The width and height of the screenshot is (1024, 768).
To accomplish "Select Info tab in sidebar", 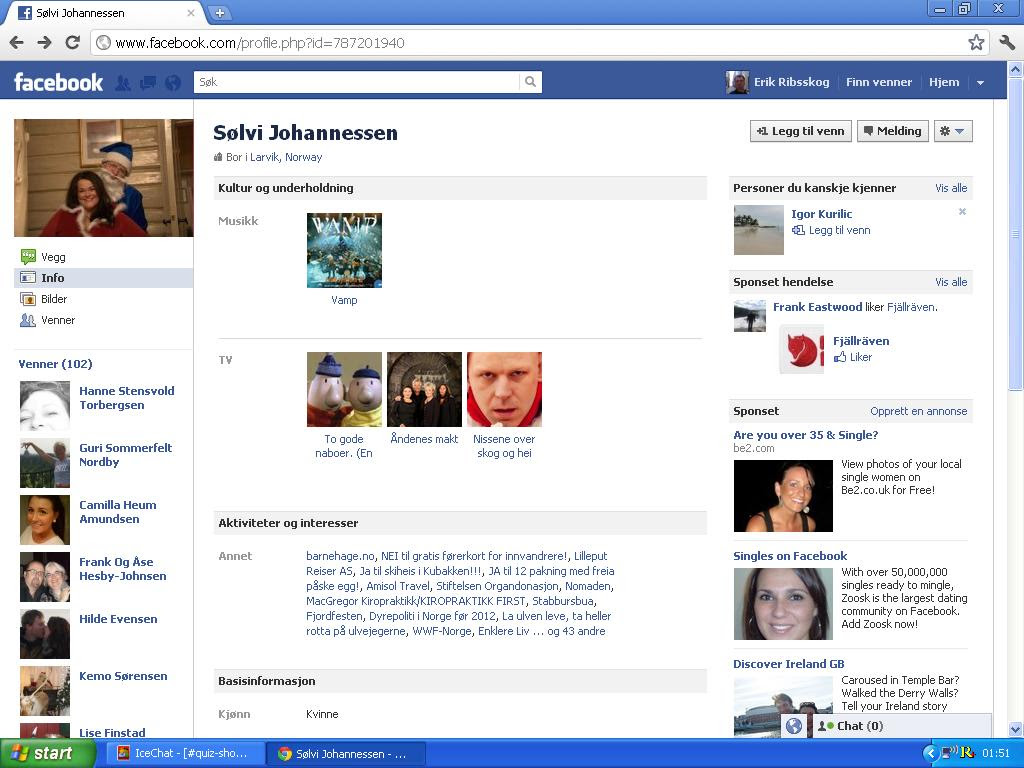I will pos(103,278).
